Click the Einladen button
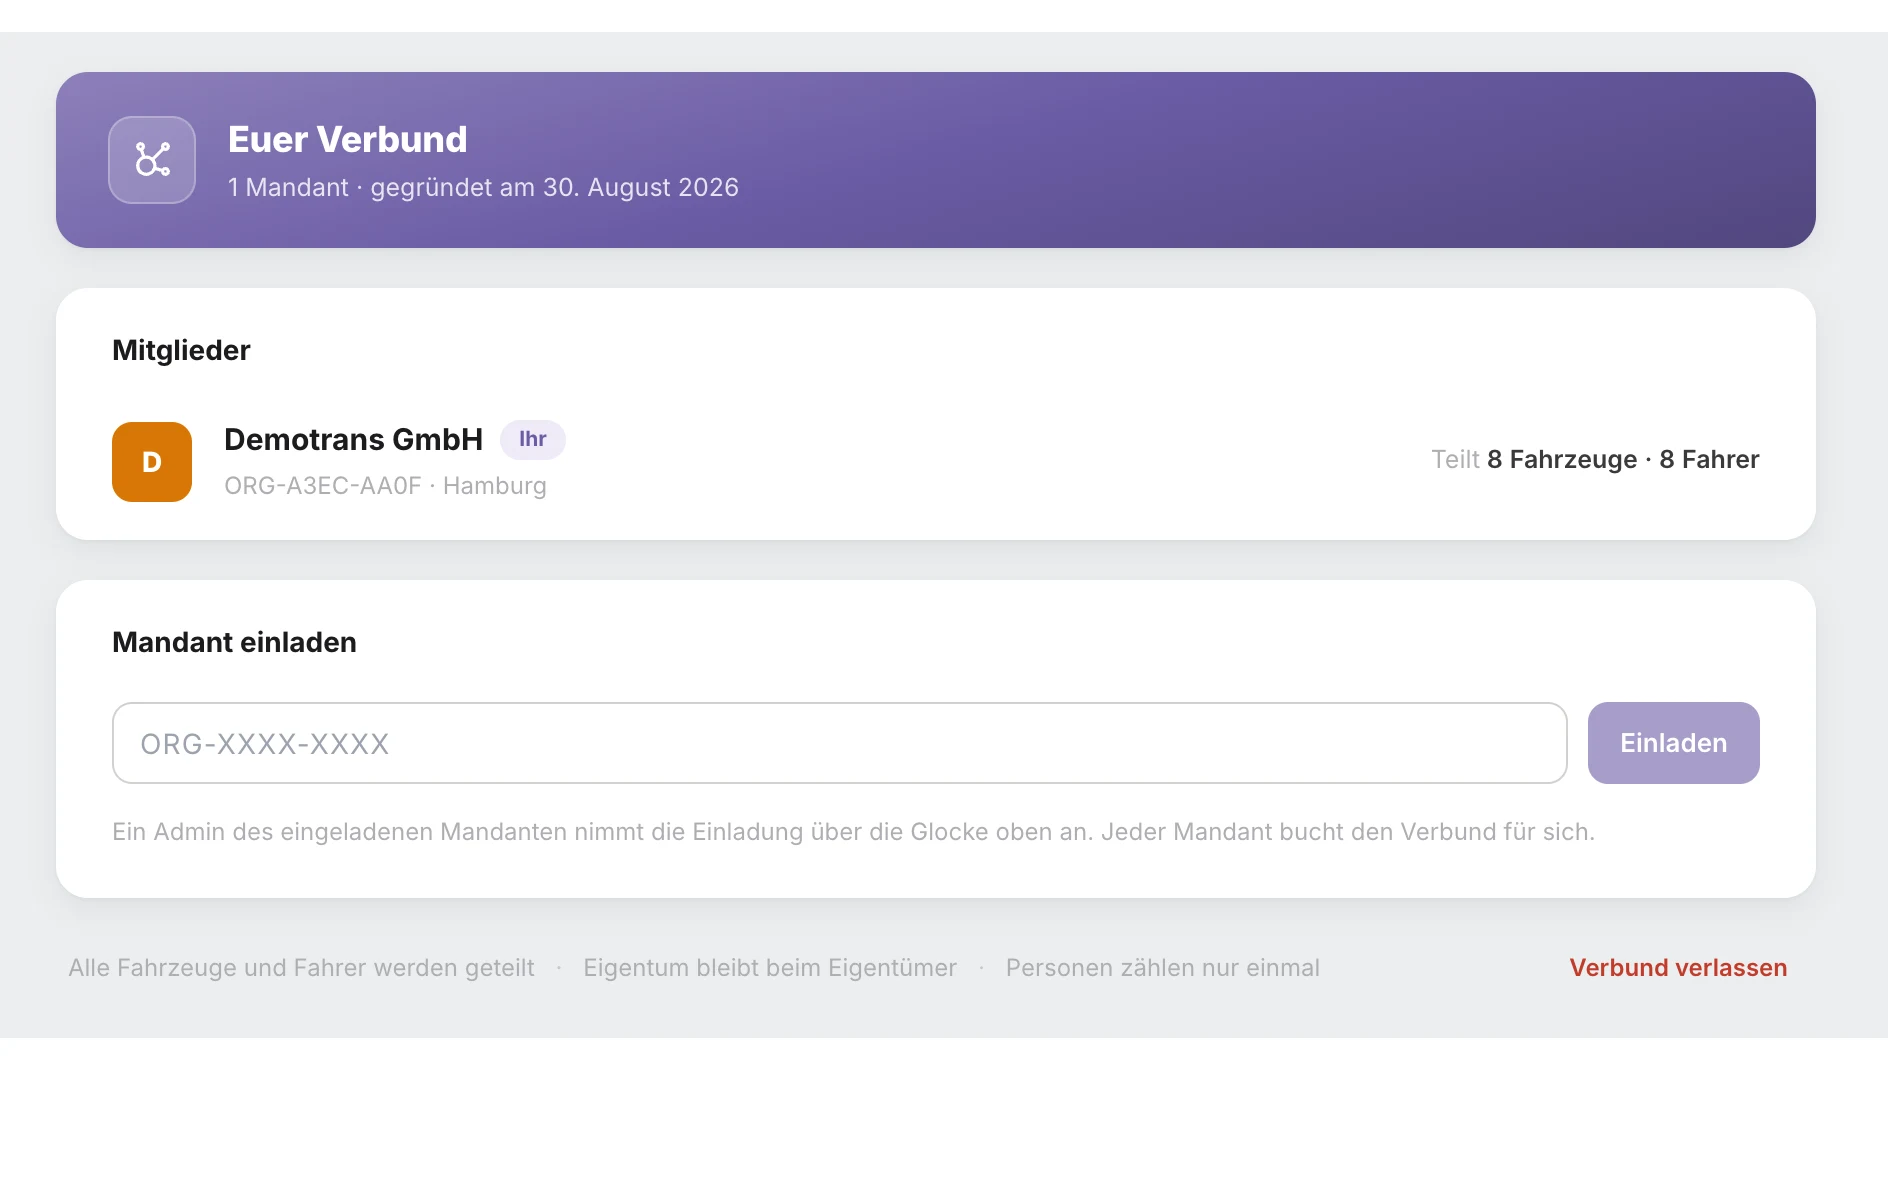This screenshot has width=1888, height=1180. [x=1673, y=743]
